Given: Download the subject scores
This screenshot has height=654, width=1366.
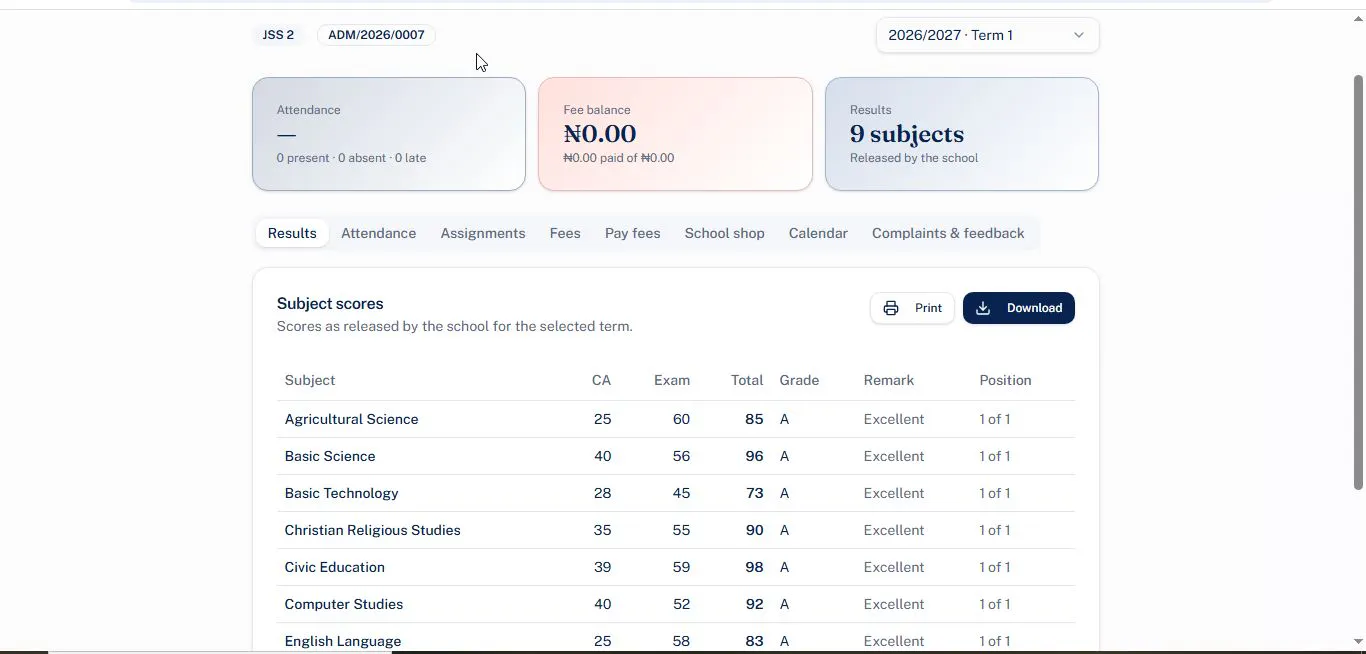Looking at the screenshot, I should click(x=1019, y=308).
